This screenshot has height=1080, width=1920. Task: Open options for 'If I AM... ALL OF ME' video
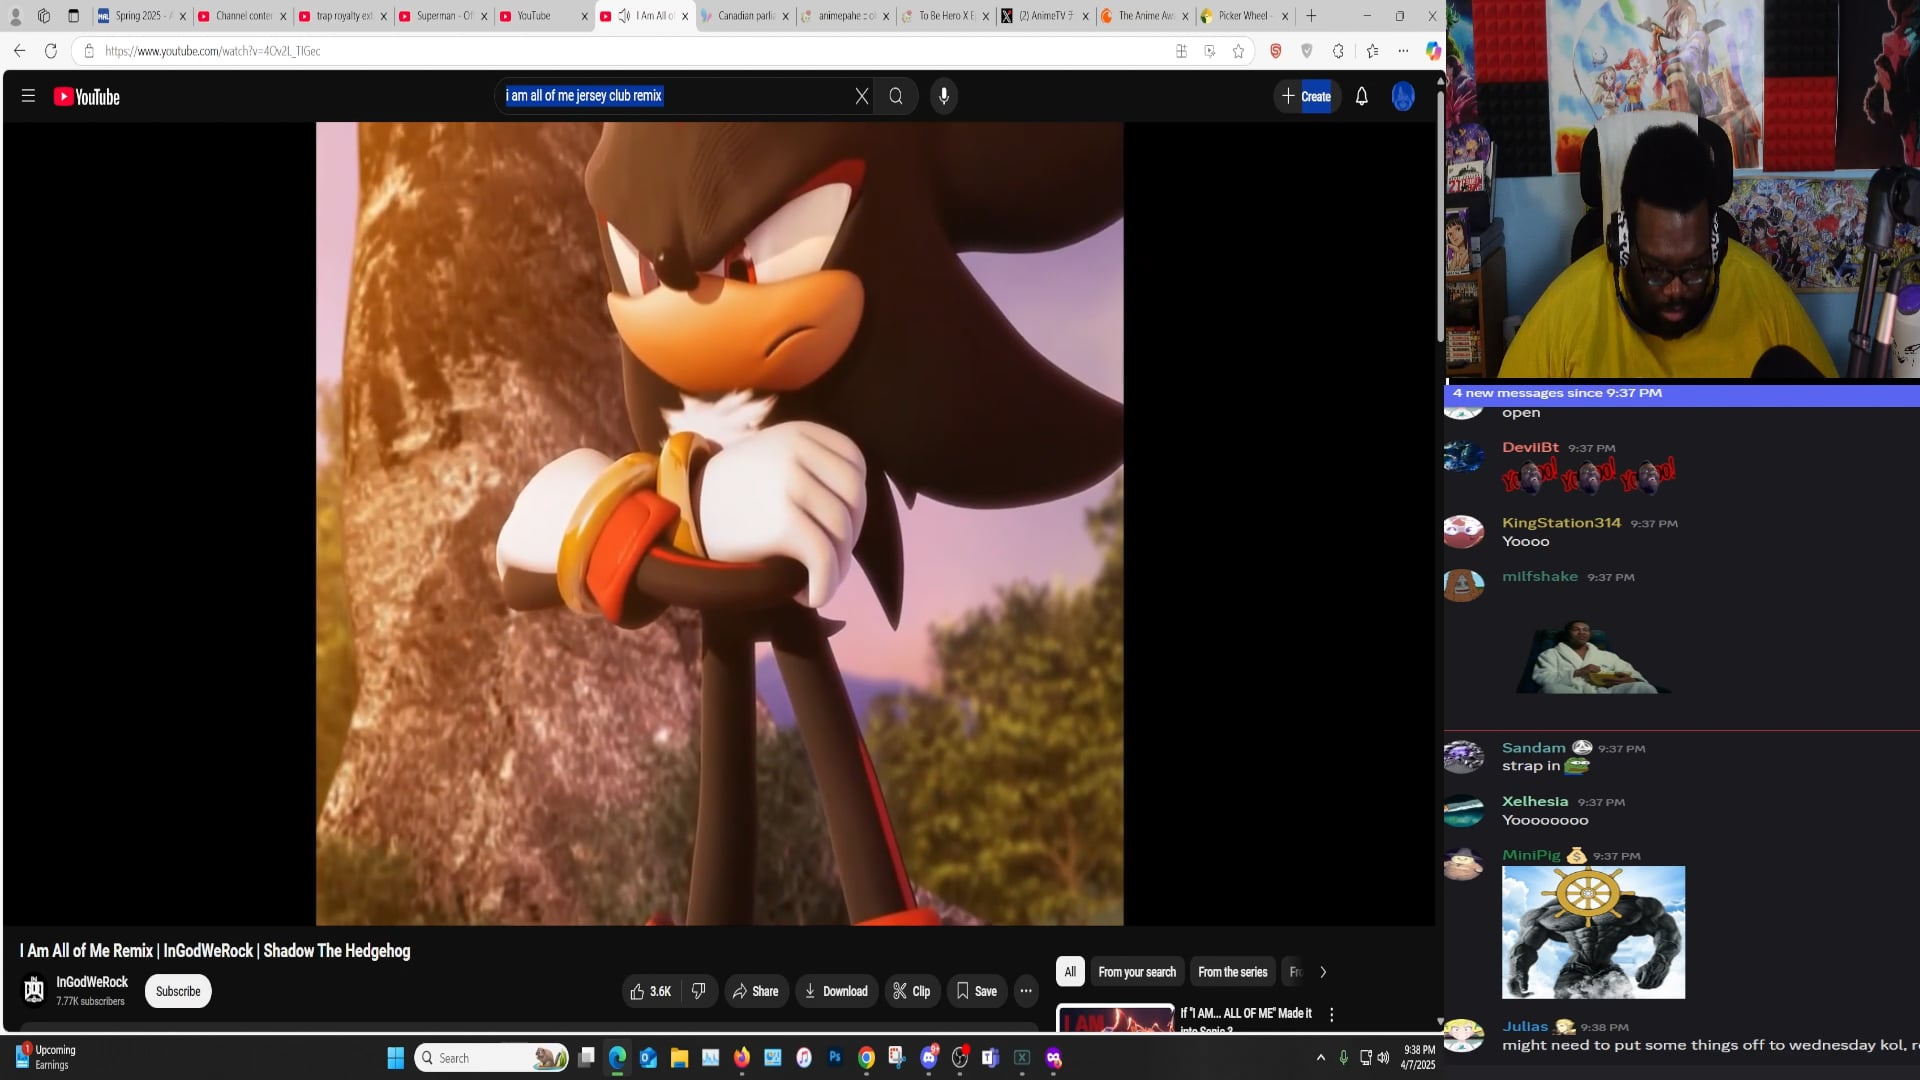coord(1331,1014)
